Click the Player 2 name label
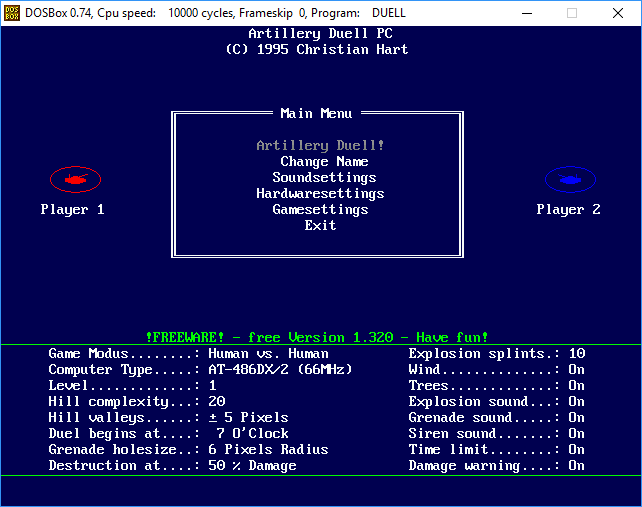Viewport: 642px width, 507px height. coord(568,209)
